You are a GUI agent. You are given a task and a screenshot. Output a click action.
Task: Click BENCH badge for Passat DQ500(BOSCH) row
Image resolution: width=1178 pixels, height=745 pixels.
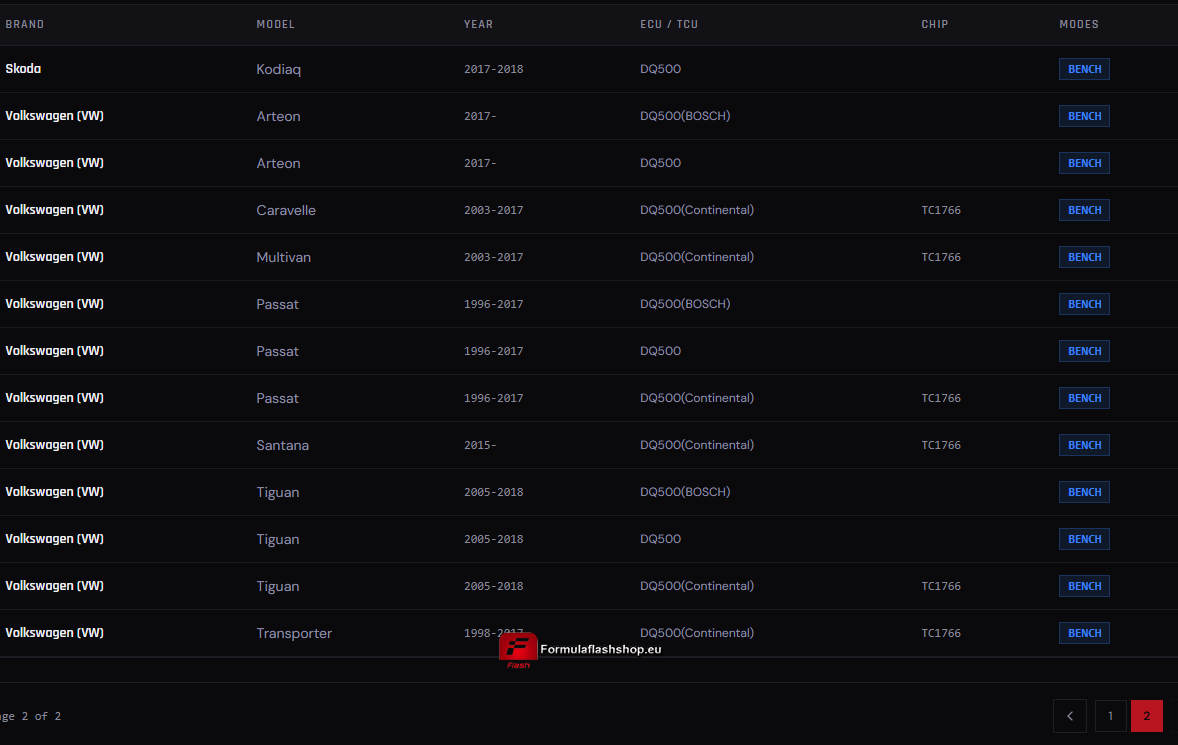coord(1084,304)
